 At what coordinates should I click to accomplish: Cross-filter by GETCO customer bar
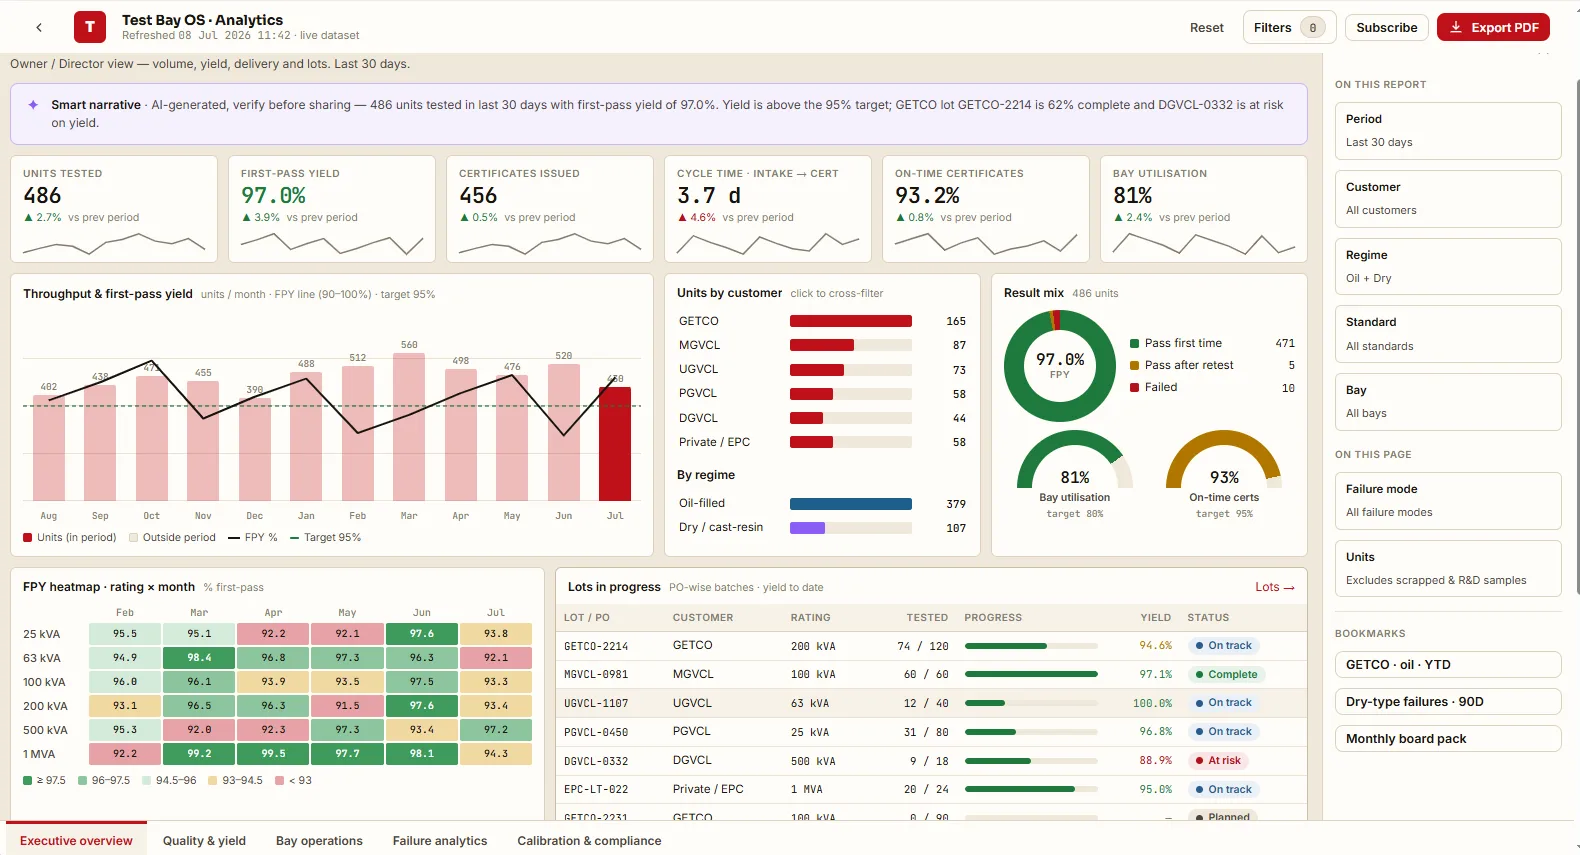(851, 321)
